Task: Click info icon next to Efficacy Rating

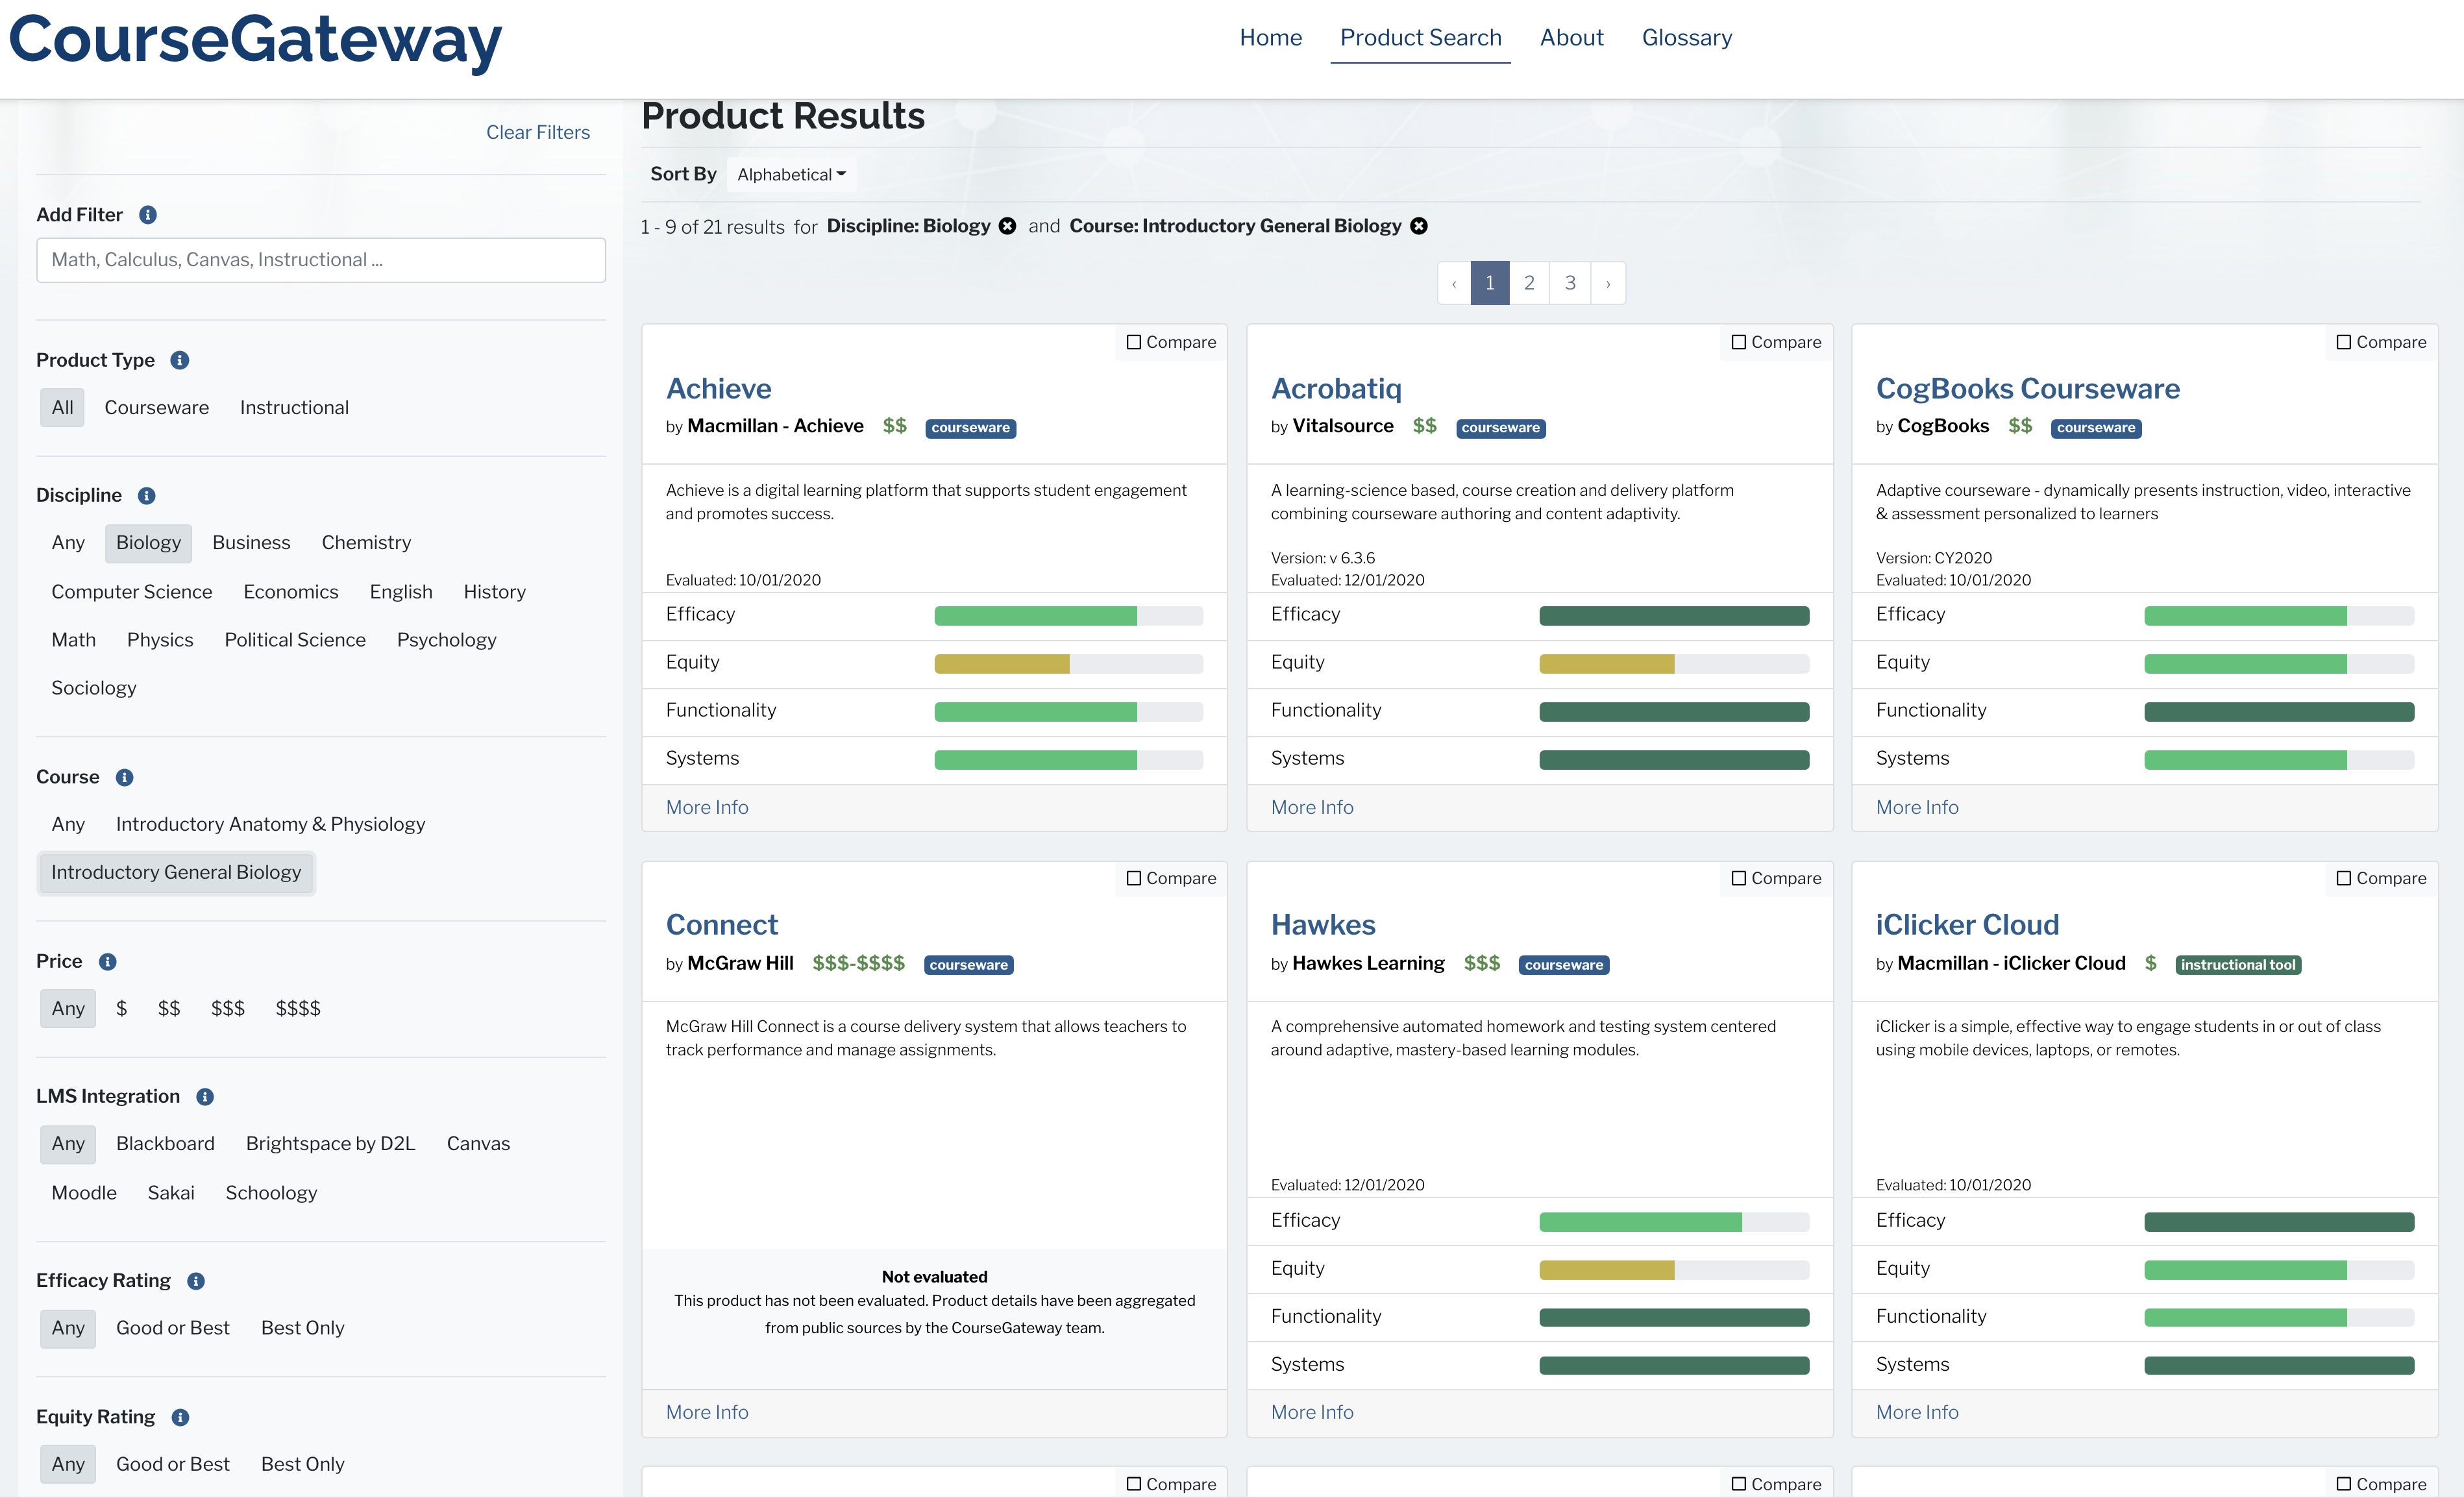Action: coord(196,1281)
